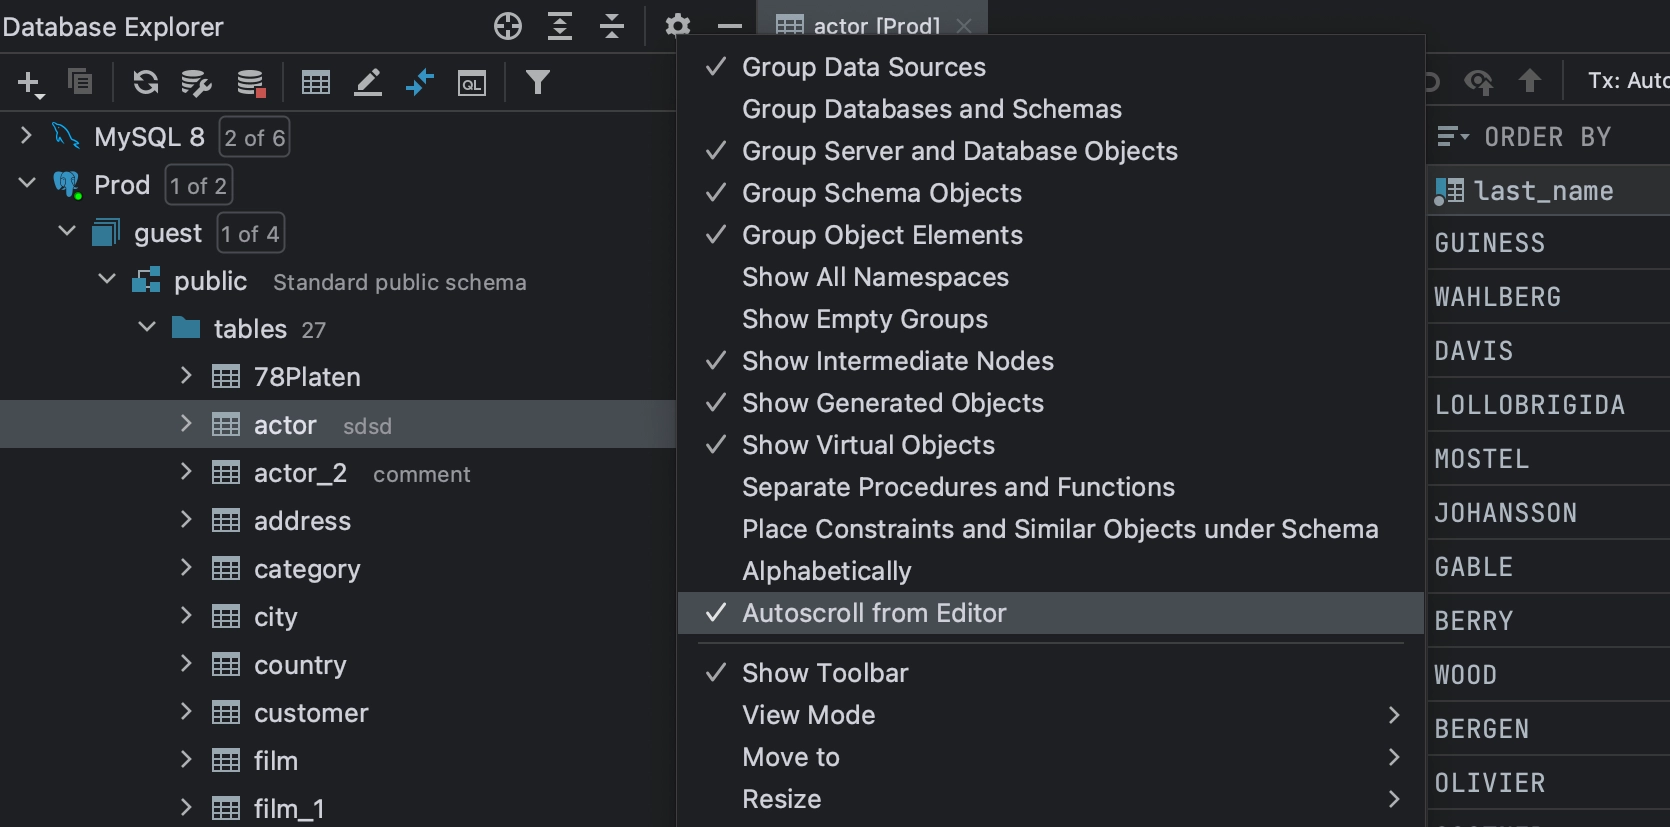The image size is (1670, 827).
Task: Click the ORDER BY sort icon
Action: (1452, 136)
